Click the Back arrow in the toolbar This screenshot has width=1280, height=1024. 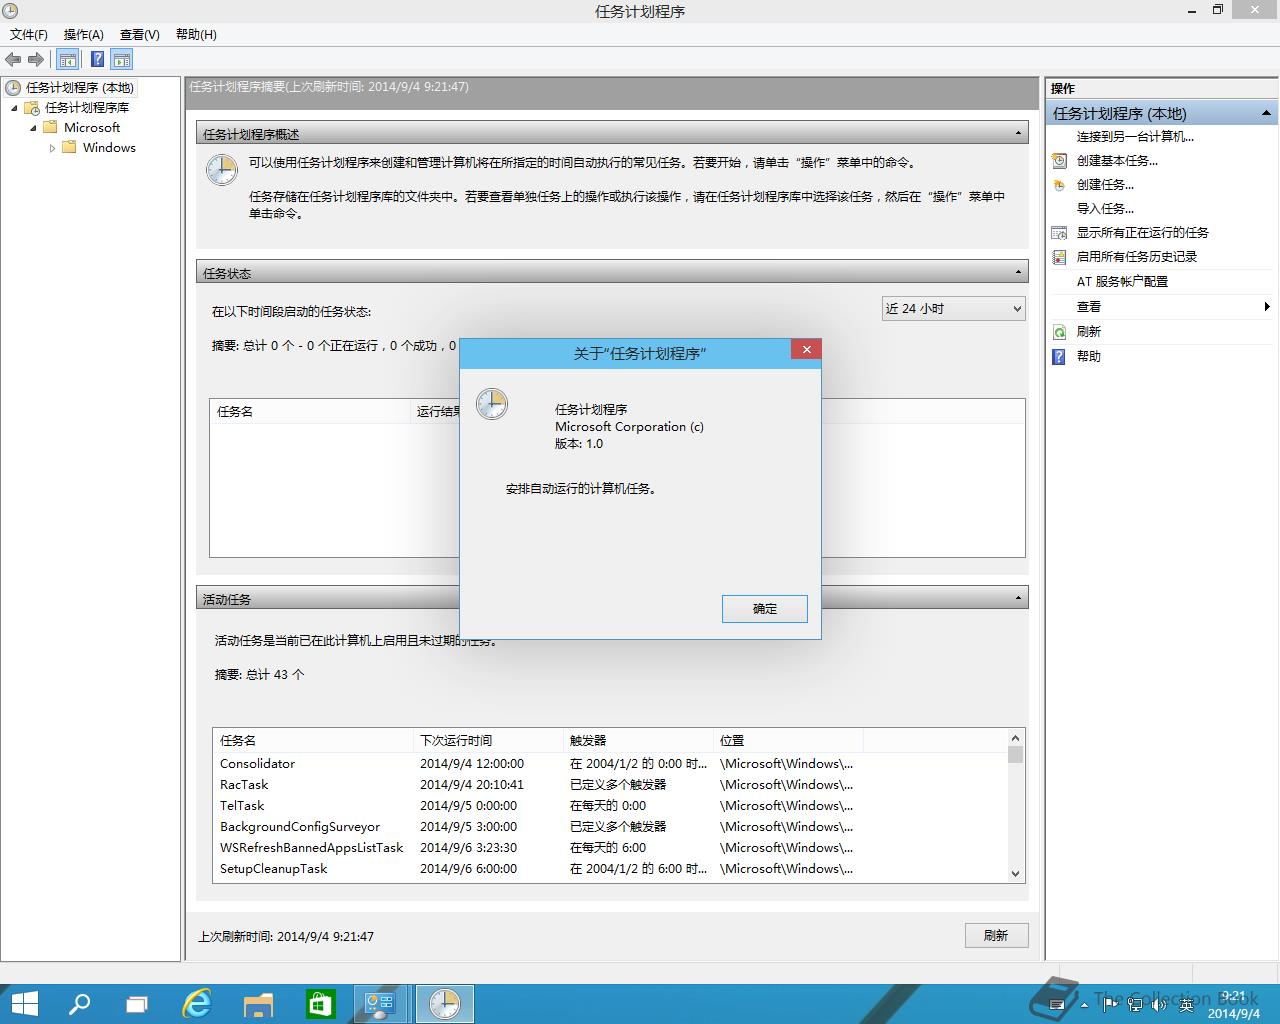tap(13, 59)
